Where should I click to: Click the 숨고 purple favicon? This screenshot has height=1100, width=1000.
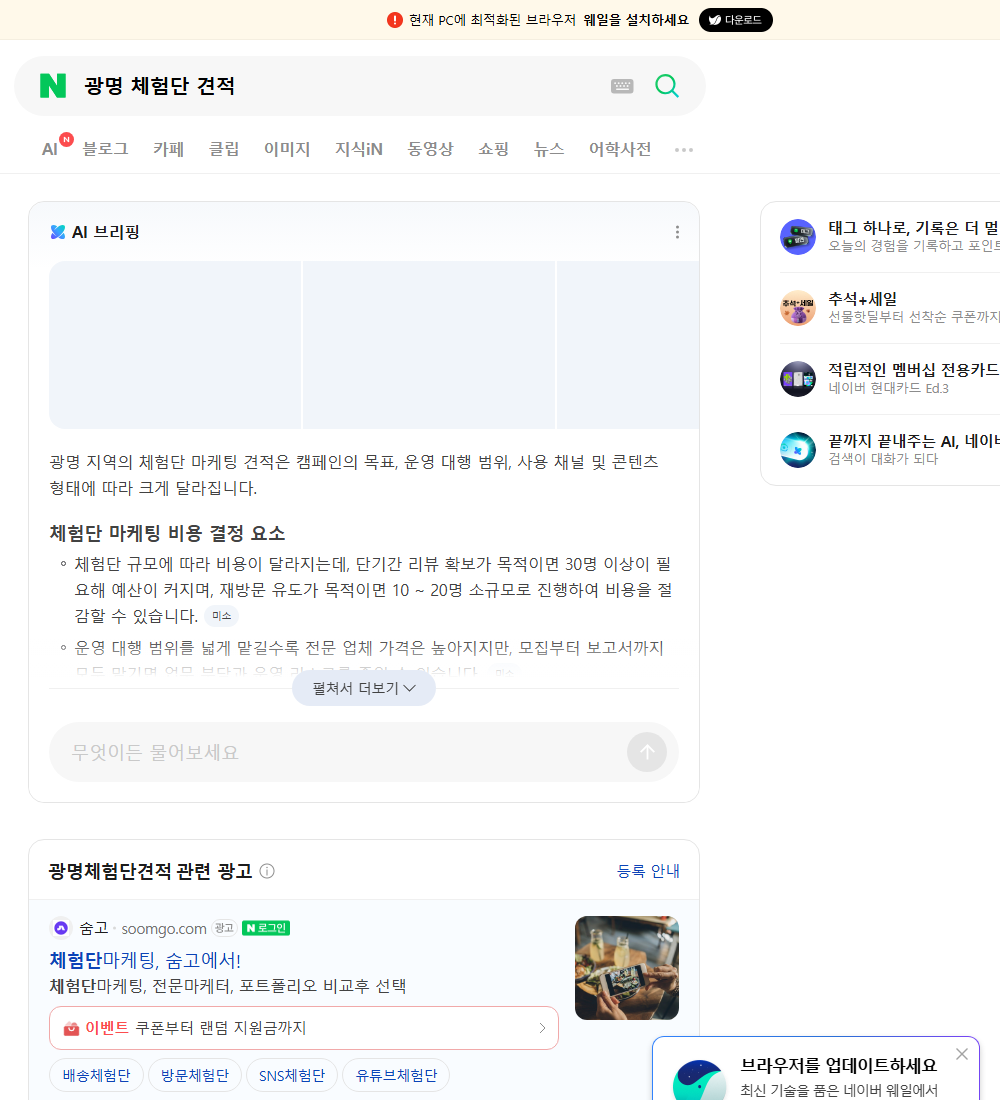click(61, 928)
